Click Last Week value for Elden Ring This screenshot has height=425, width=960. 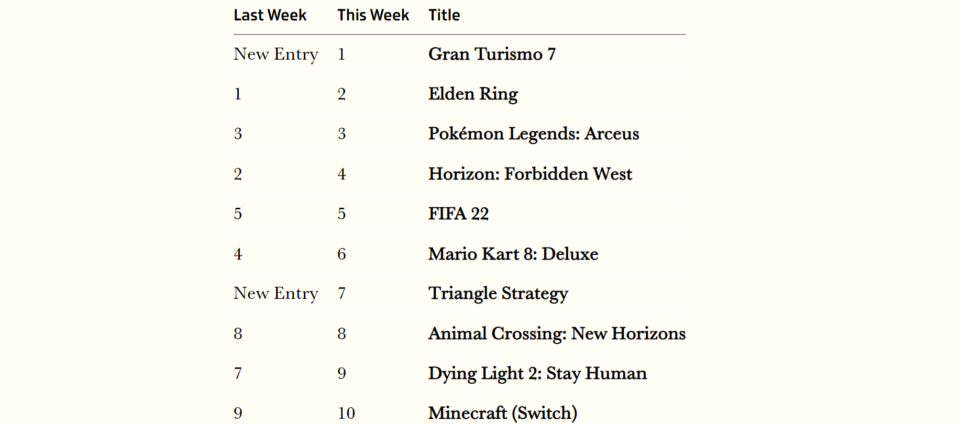(x=238, y=94)
